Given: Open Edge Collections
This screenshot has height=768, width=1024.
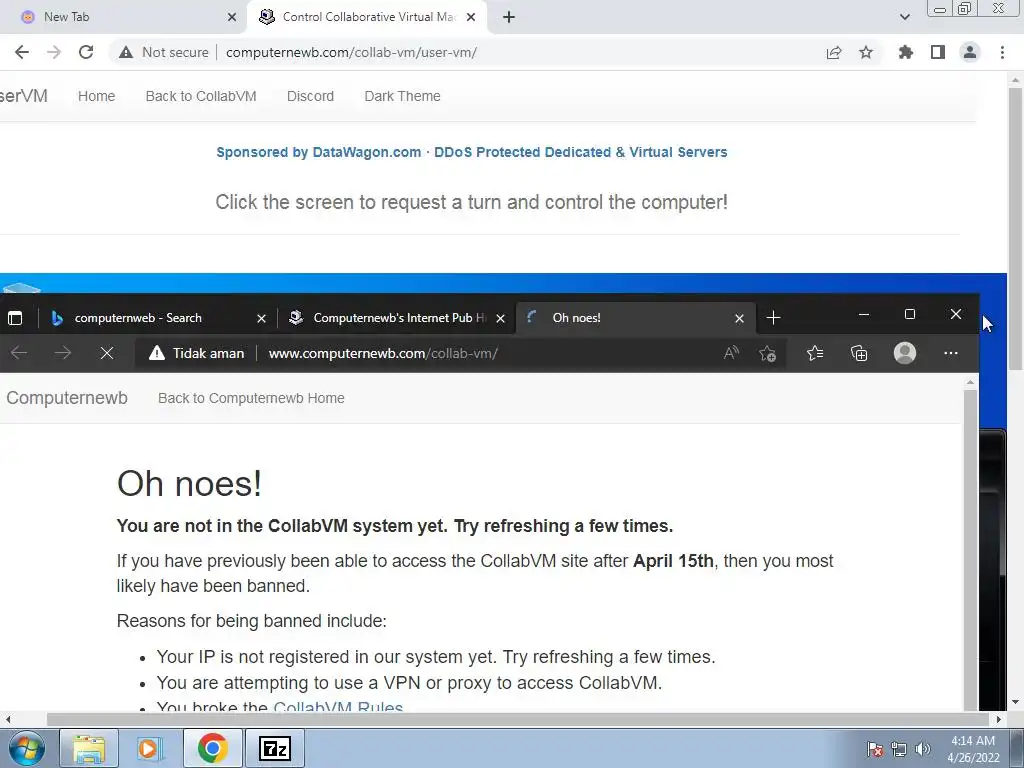Looking at the screenshot, I should (x=859, y=353).
